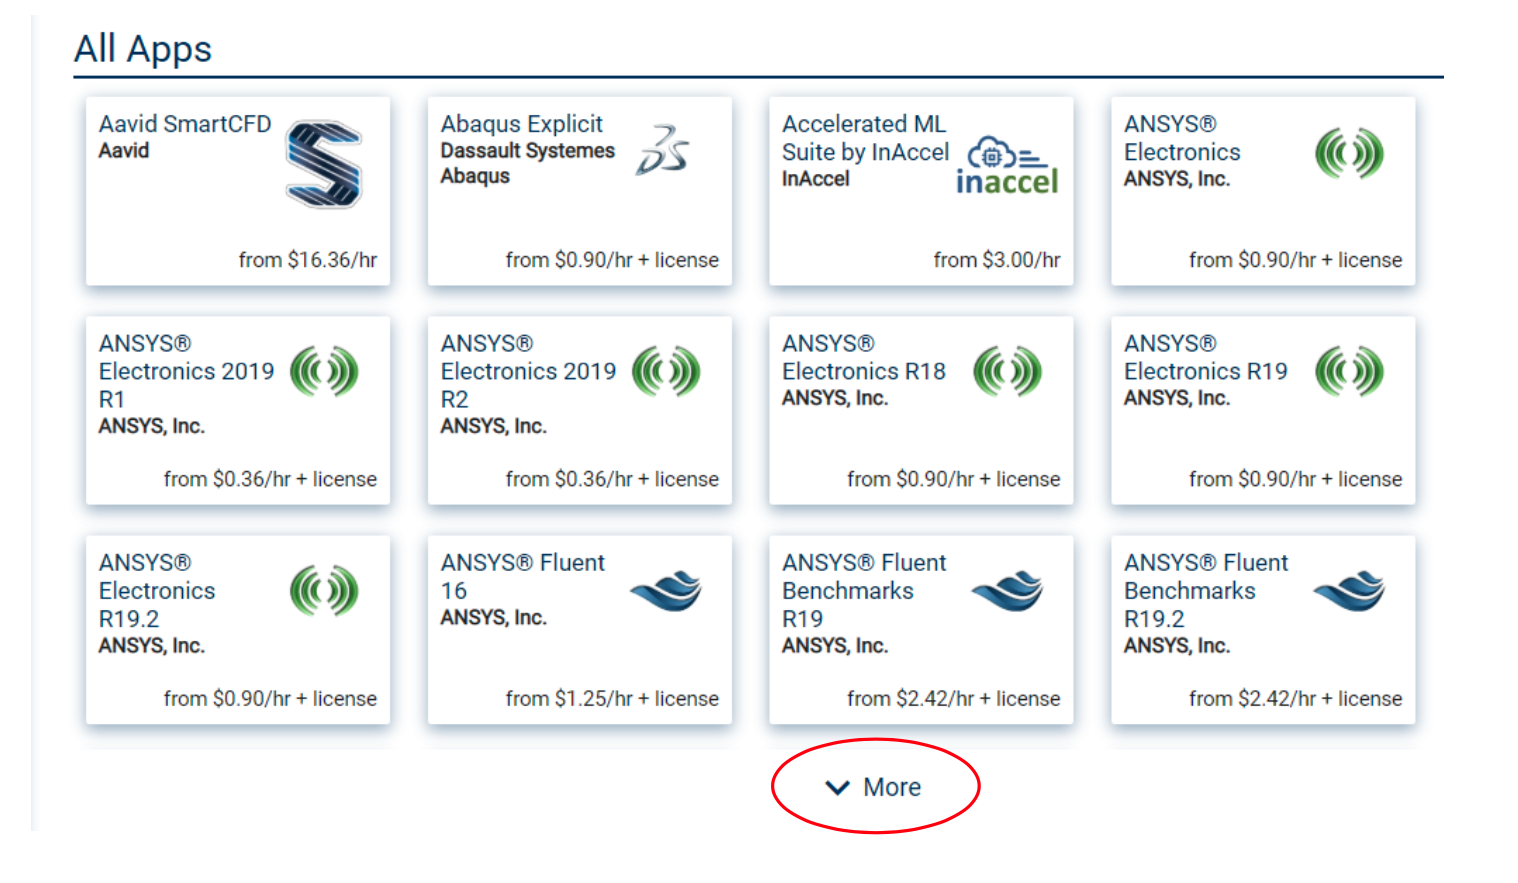Open ANSYS Electronics 2019 R1 title
Viewport: 1518px width, 883px height.
tap(186, 371)
